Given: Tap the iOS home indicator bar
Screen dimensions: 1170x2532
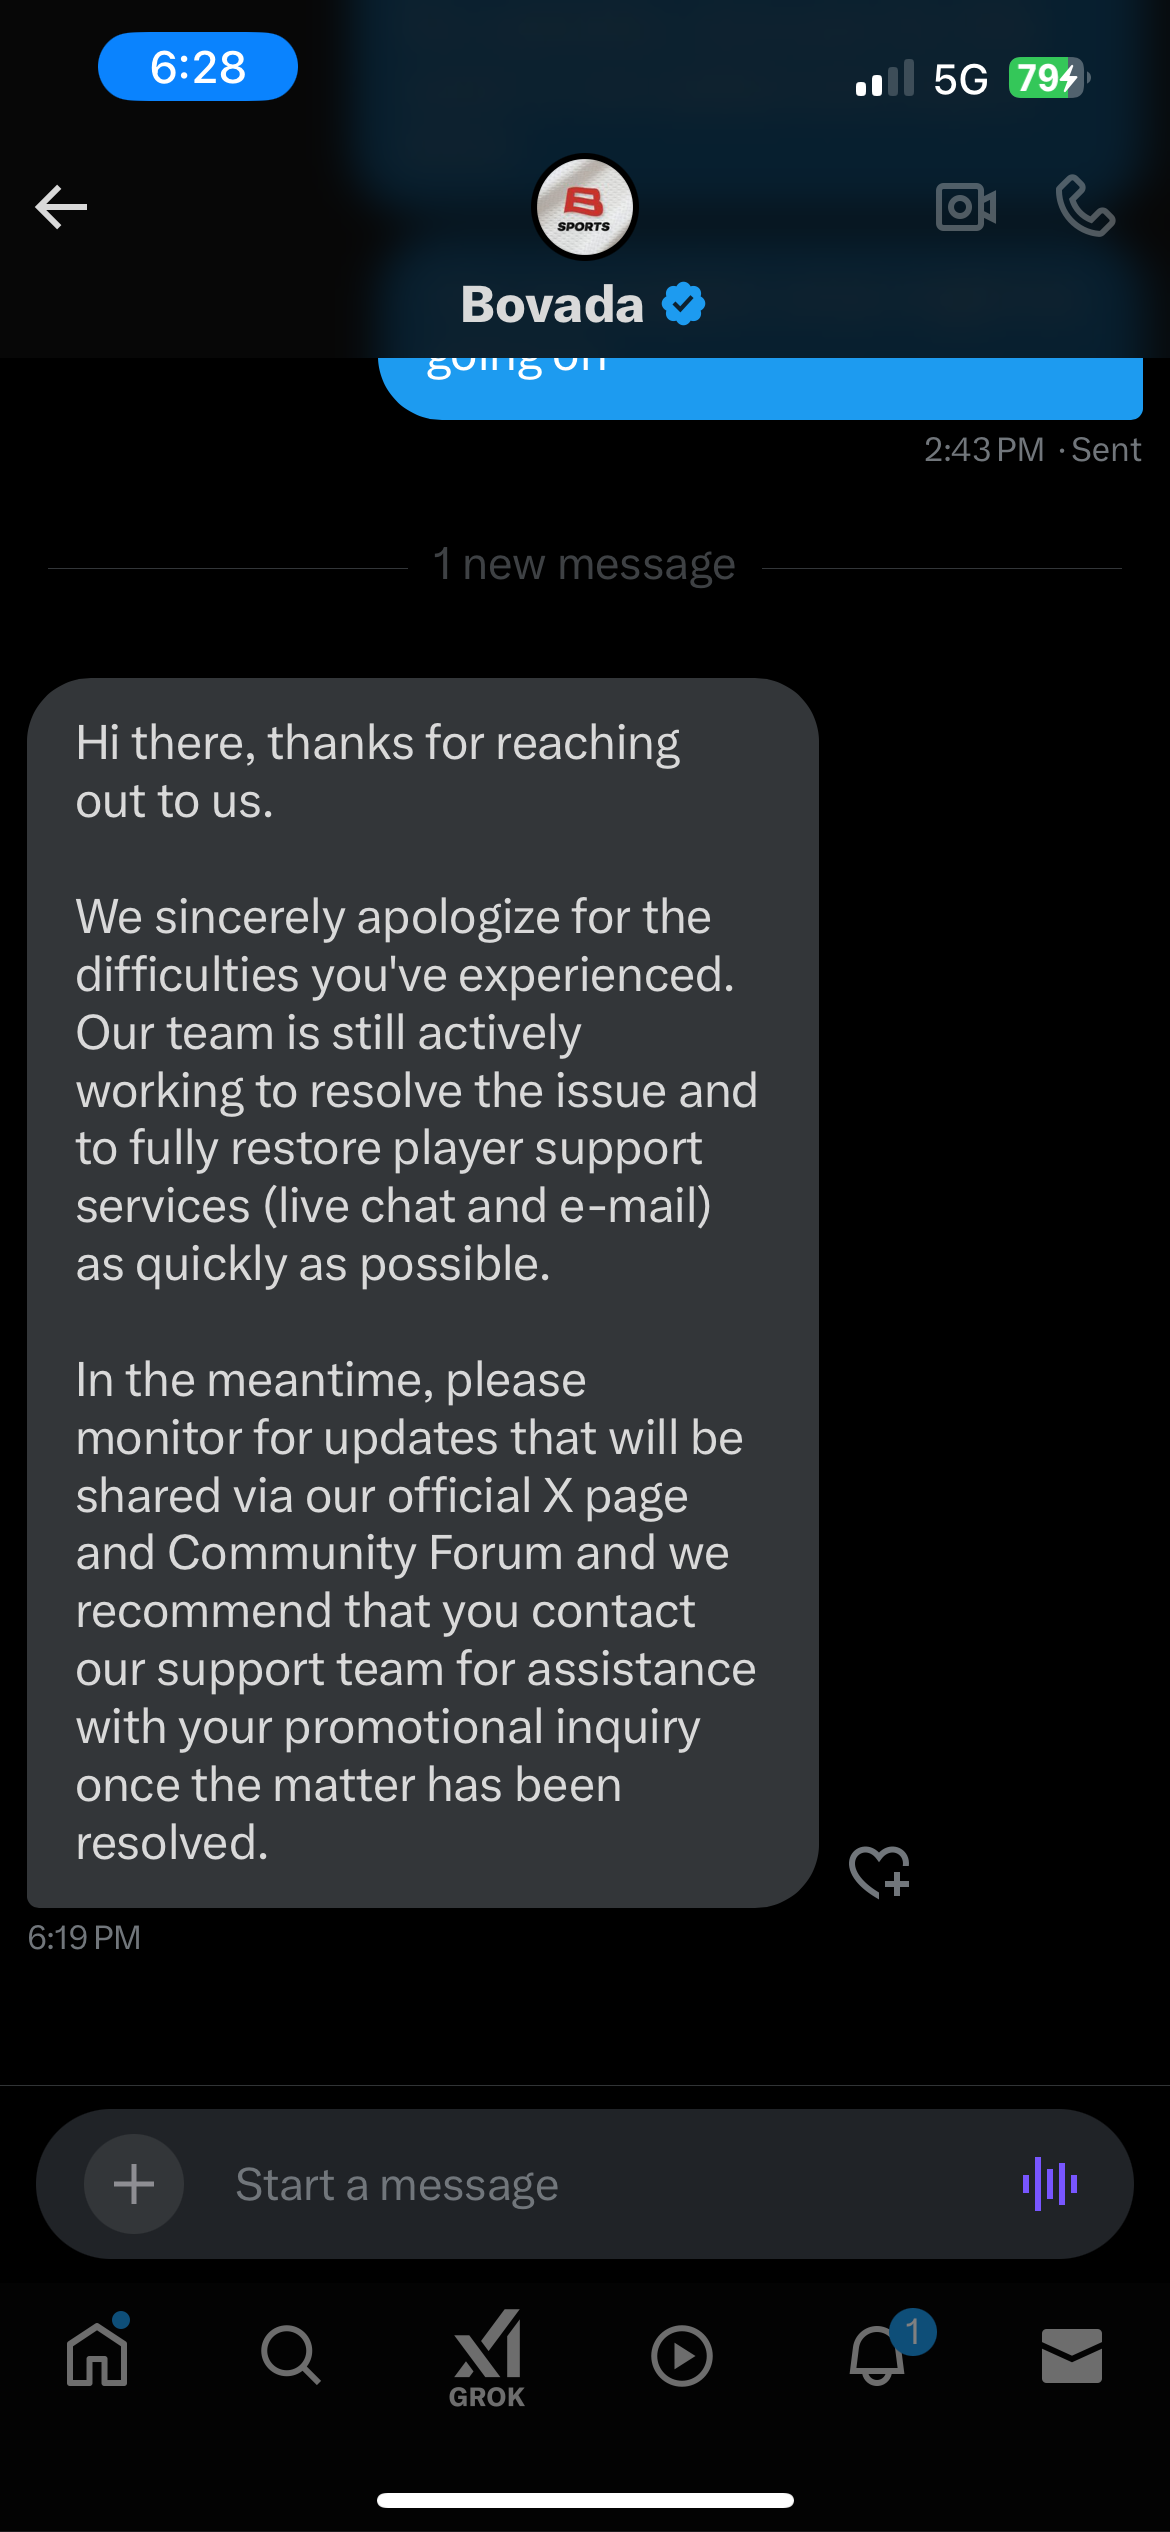Looking at the screenshot, I should (x=585, y=2500).
